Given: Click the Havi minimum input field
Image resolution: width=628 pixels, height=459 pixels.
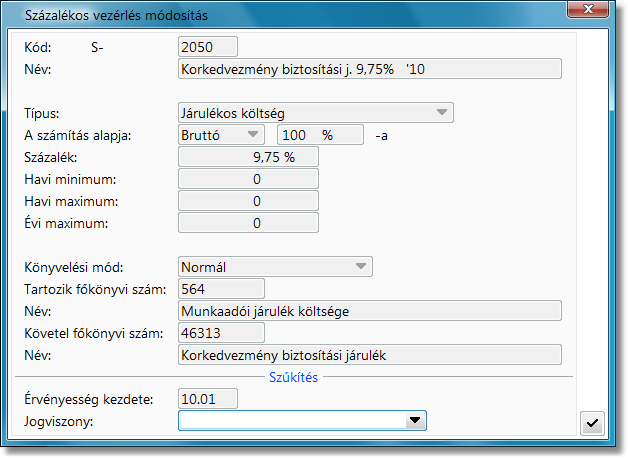Looking at the screenshot, I should [x=247, y=179].
